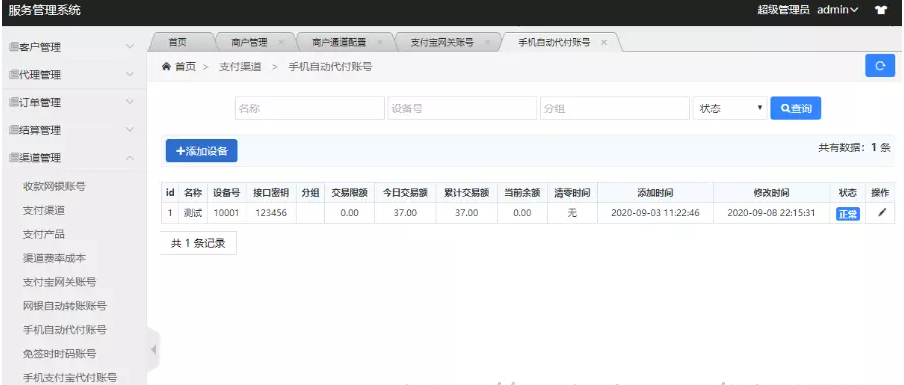Switch to the 商户通道配置 tab

pos(339,42)
